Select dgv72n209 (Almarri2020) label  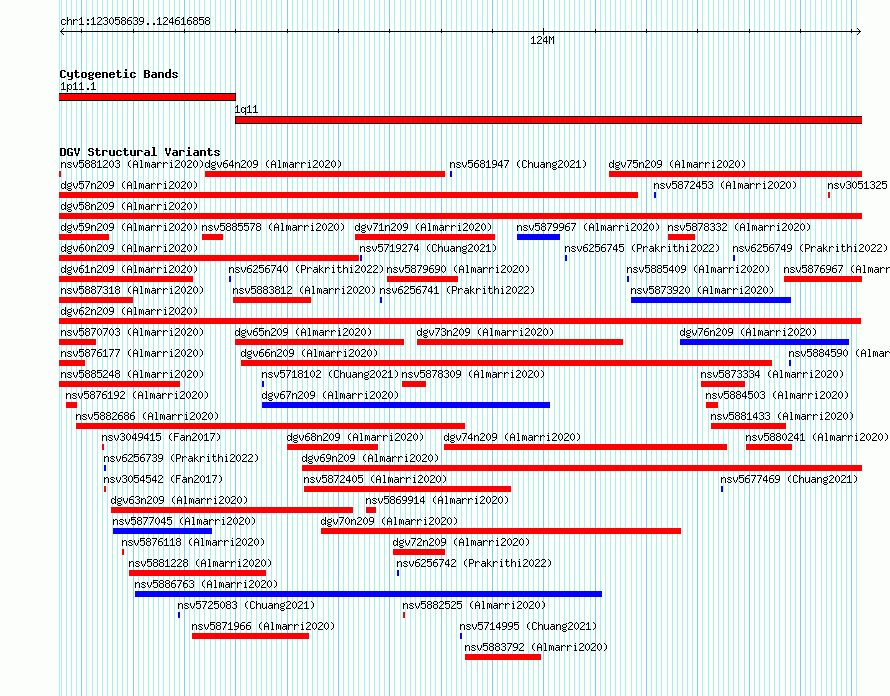461,542
